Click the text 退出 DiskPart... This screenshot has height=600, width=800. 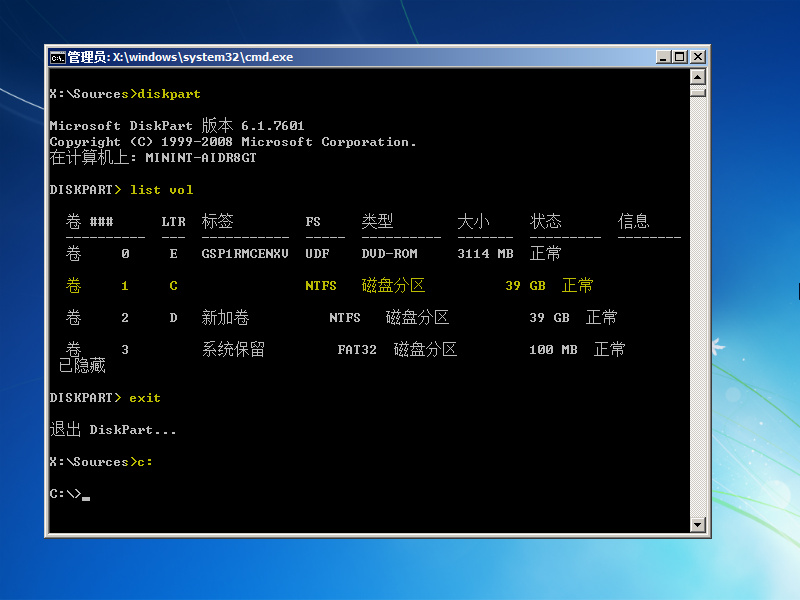tap(113, 430)
